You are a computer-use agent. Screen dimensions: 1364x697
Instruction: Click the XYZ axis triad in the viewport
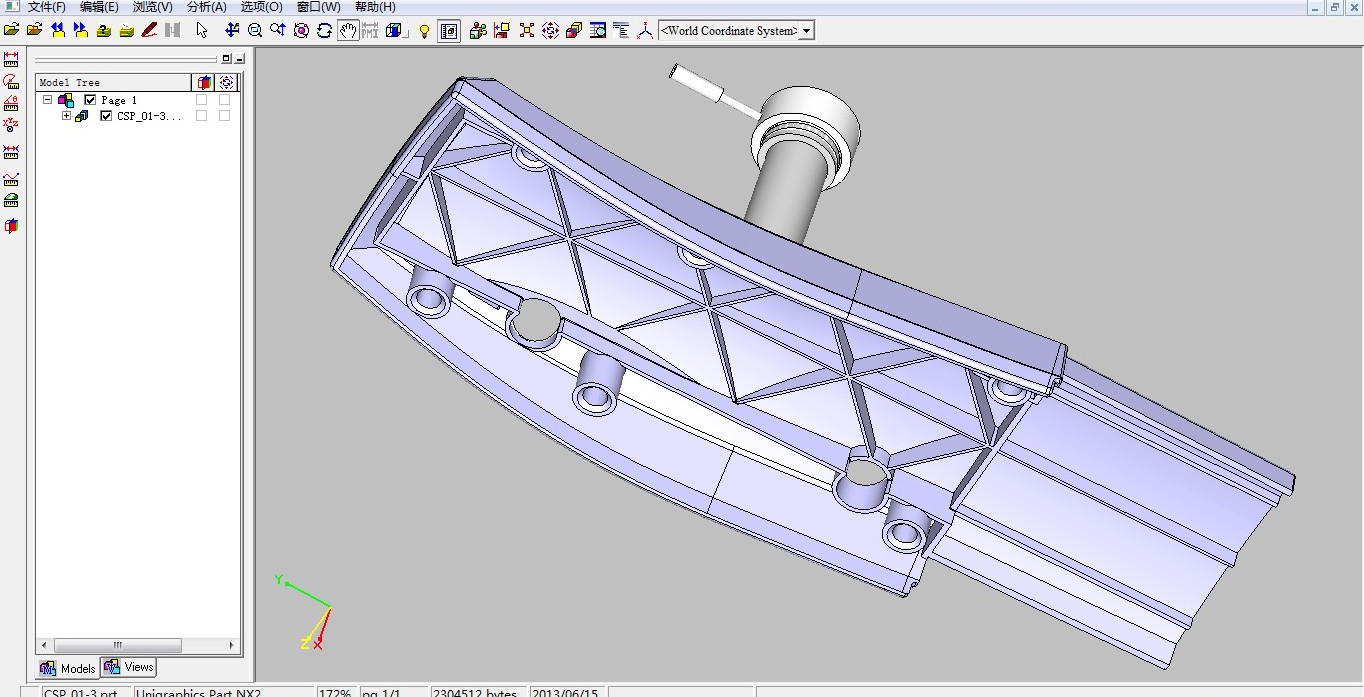(303, 613)
